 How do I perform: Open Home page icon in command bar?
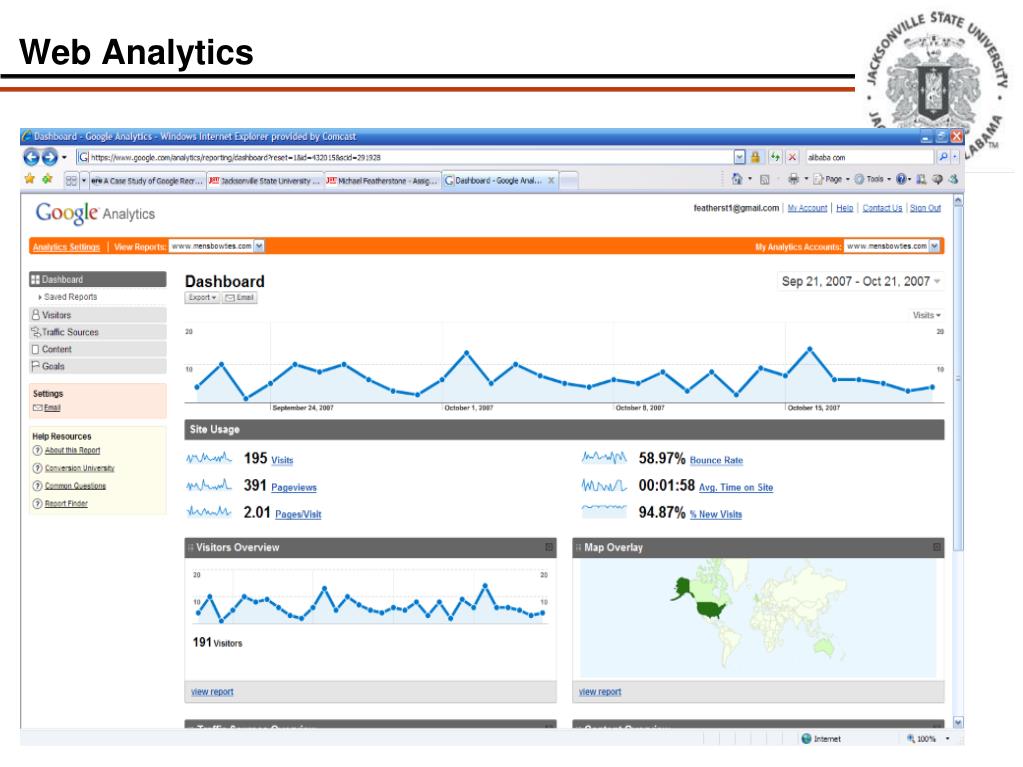point(737,179)
